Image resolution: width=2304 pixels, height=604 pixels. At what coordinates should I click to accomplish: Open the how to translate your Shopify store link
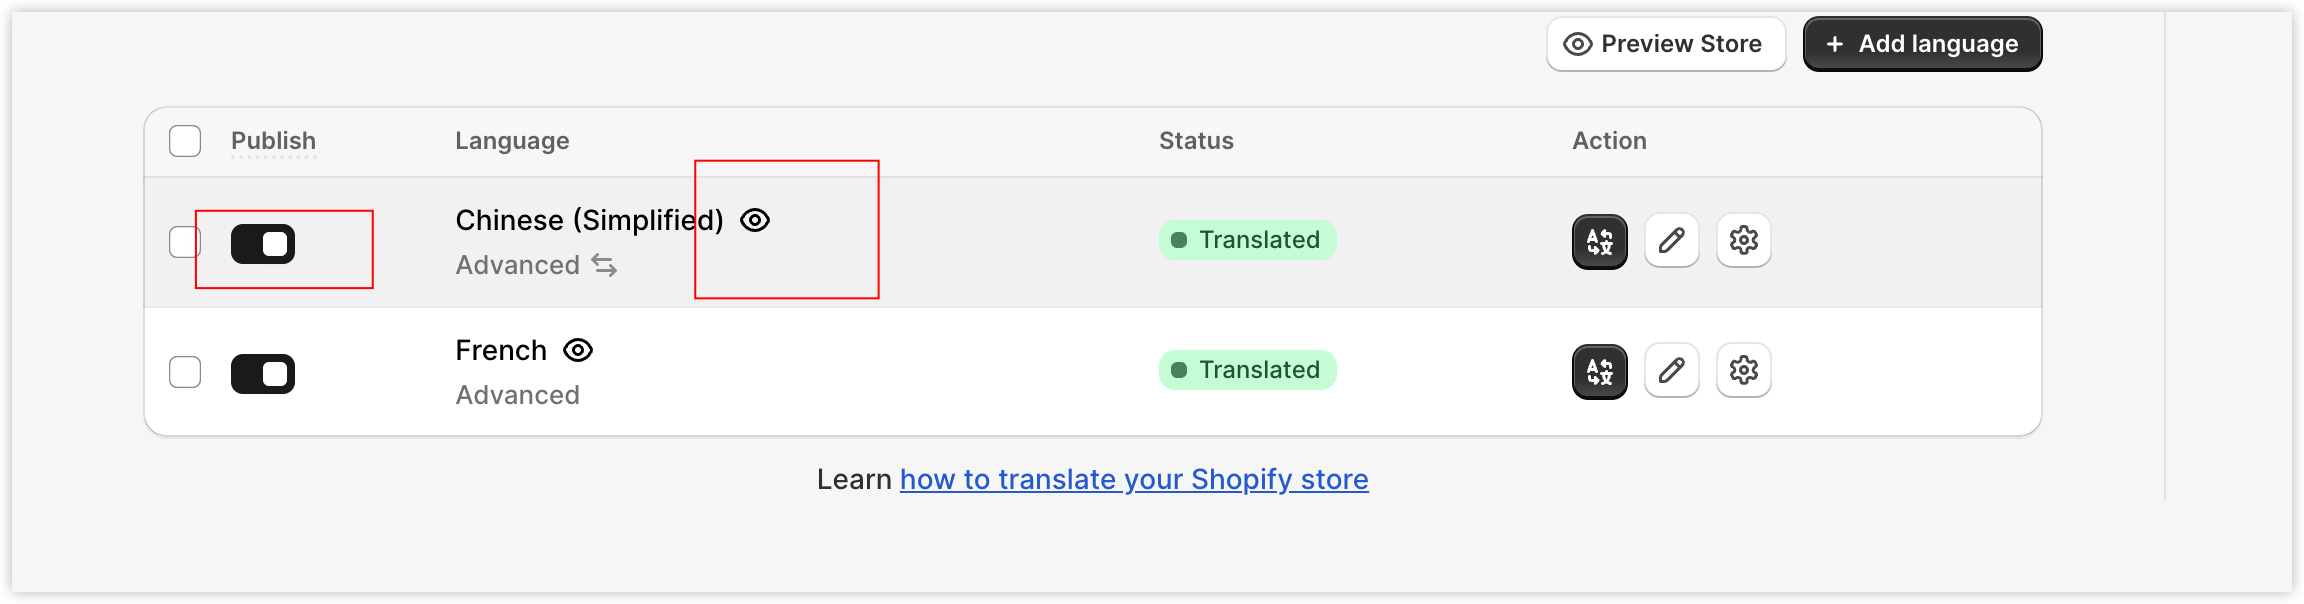click(x=1134, y=479)
